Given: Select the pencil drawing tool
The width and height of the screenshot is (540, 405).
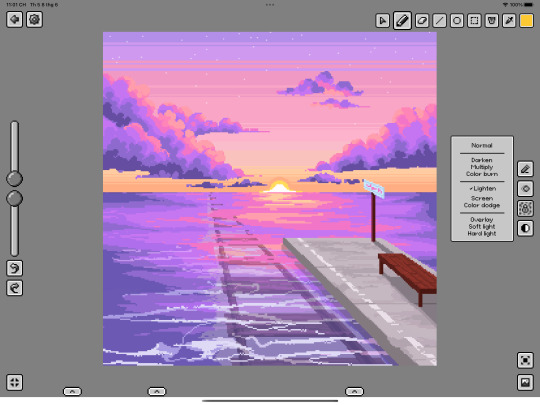Looking at the screenshot, I should coord(402,21).
